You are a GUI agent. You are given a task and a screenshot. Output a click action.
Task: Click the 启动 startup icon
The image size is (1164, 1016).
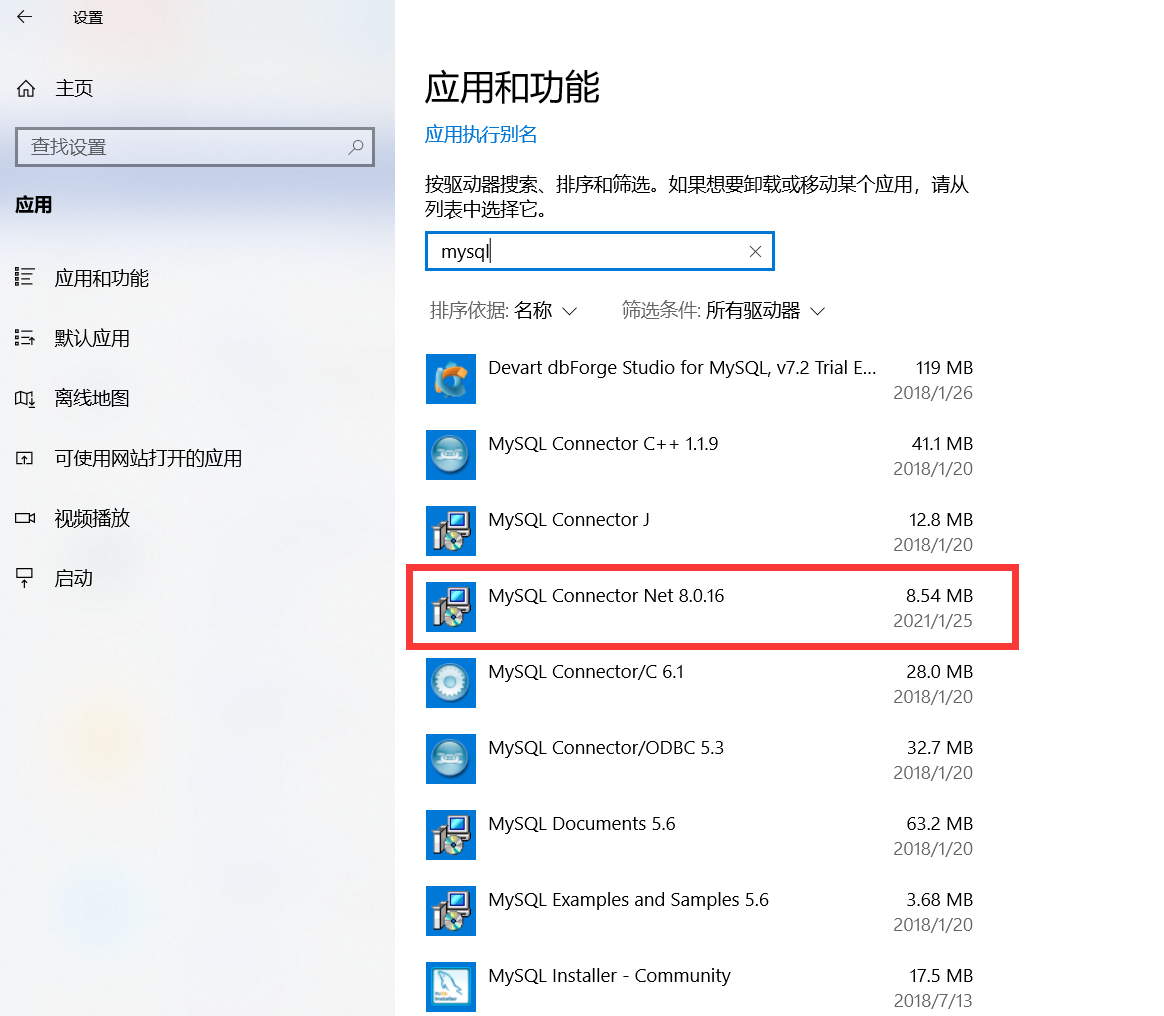[x=24, y=577]
